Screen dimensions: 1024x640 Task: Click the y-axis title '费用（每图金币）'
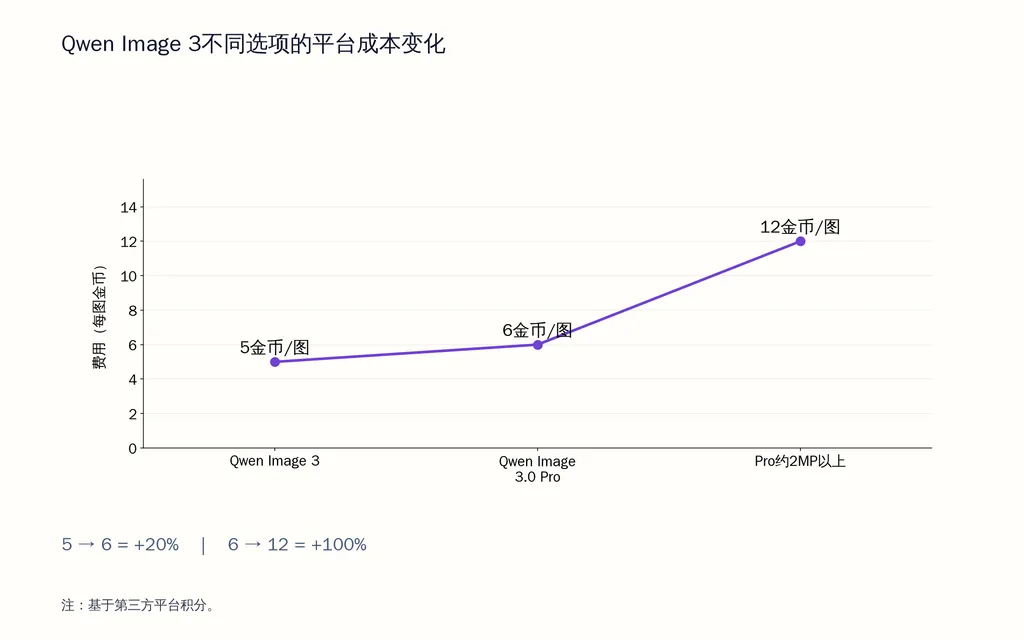(99, 317)
